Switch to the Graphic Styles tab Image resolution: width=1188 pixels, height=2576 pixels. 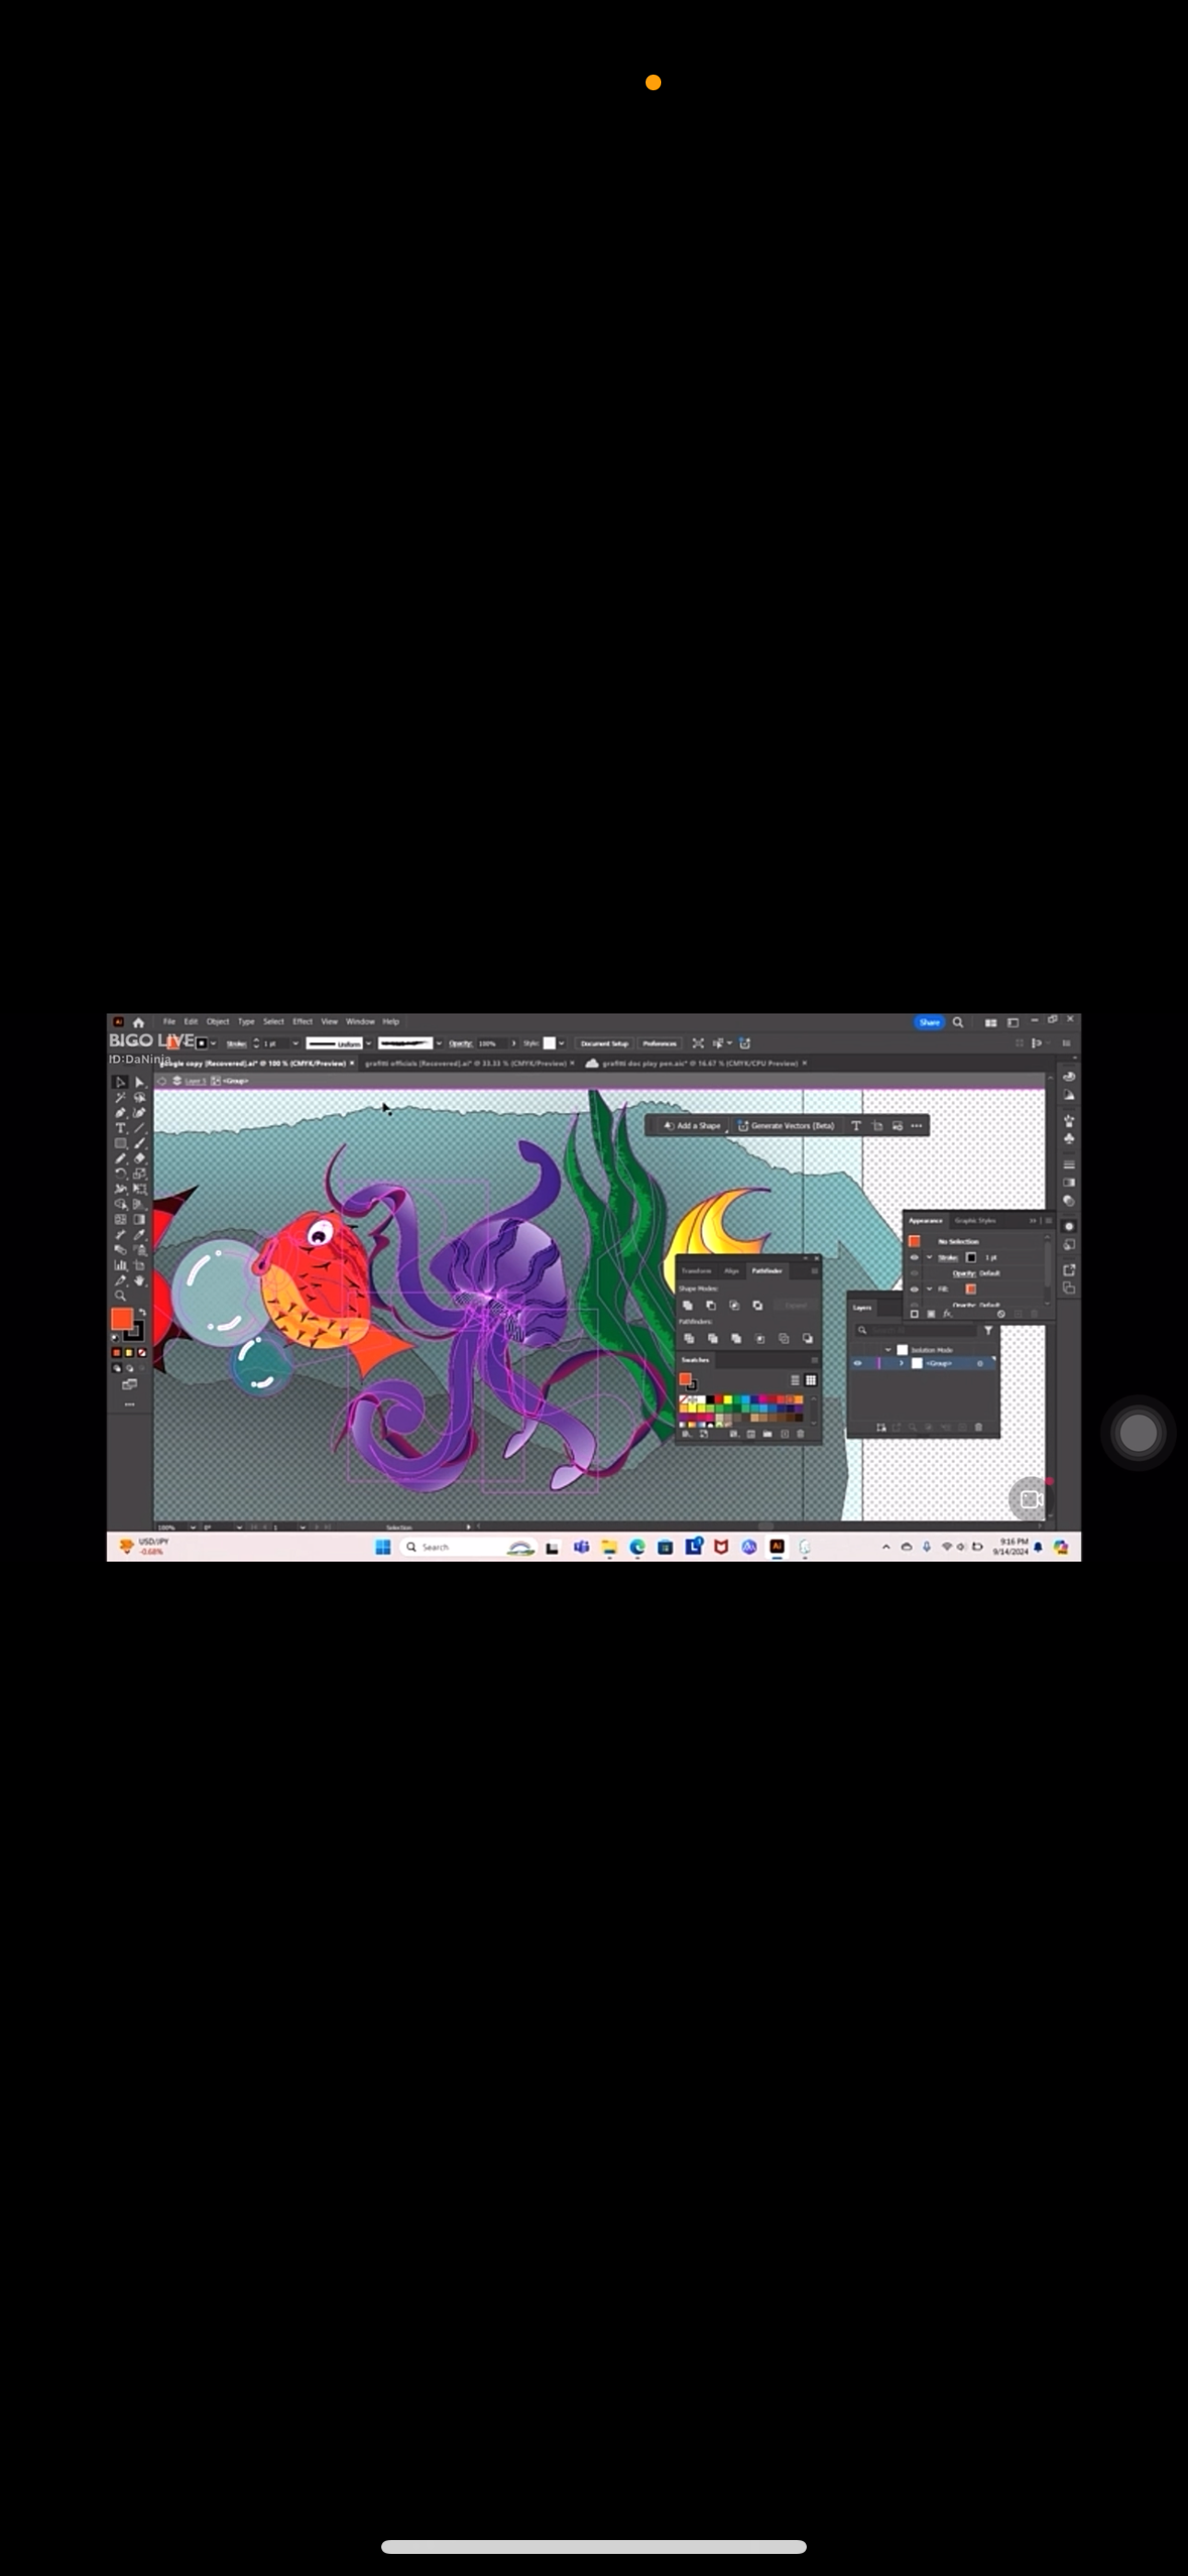pyautogui.click(x=975, y=1221)
